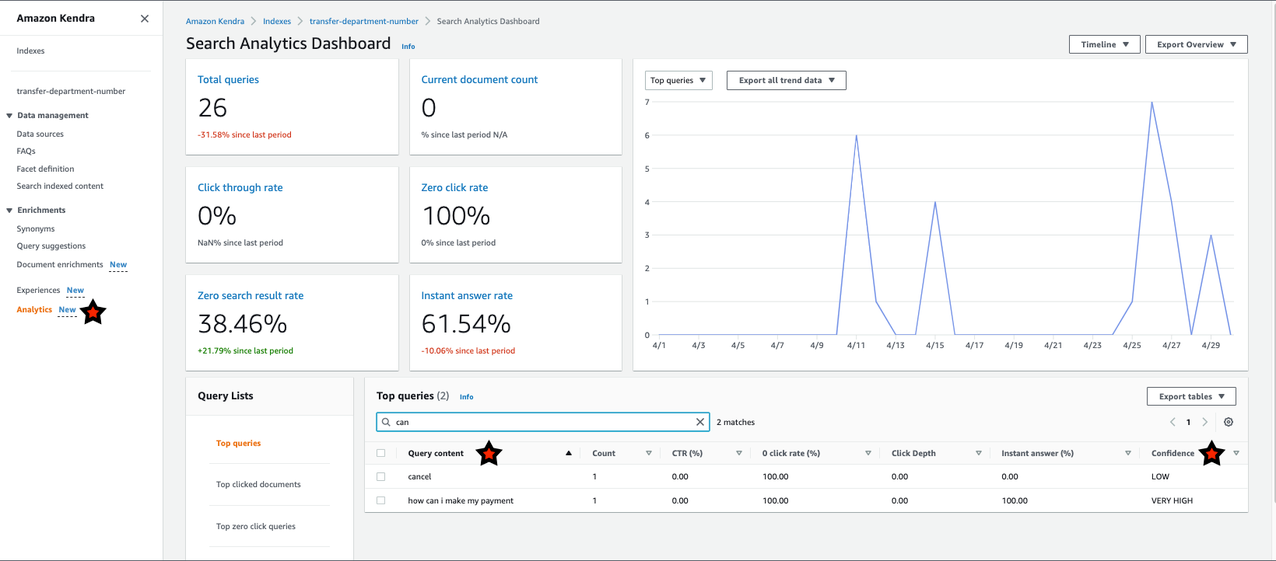The height and width of the screenshot is (561, 1276).
Task: Click Zero search result rate title
Action: [251, 295]
